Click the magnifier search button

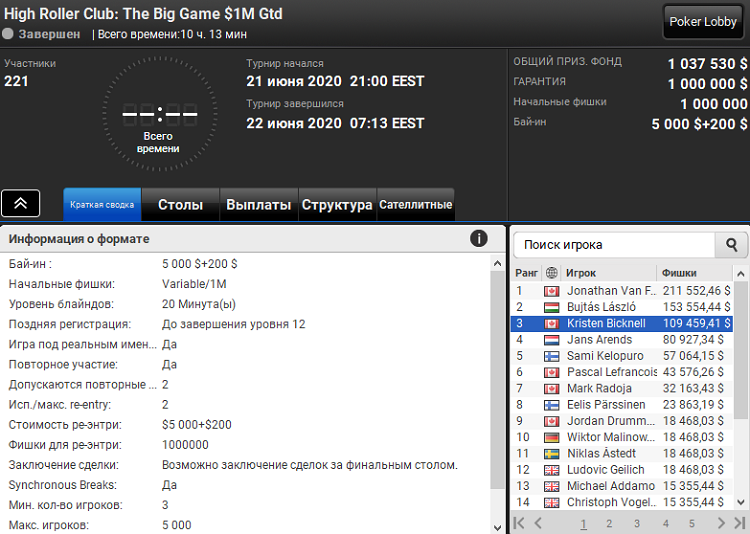731,245
